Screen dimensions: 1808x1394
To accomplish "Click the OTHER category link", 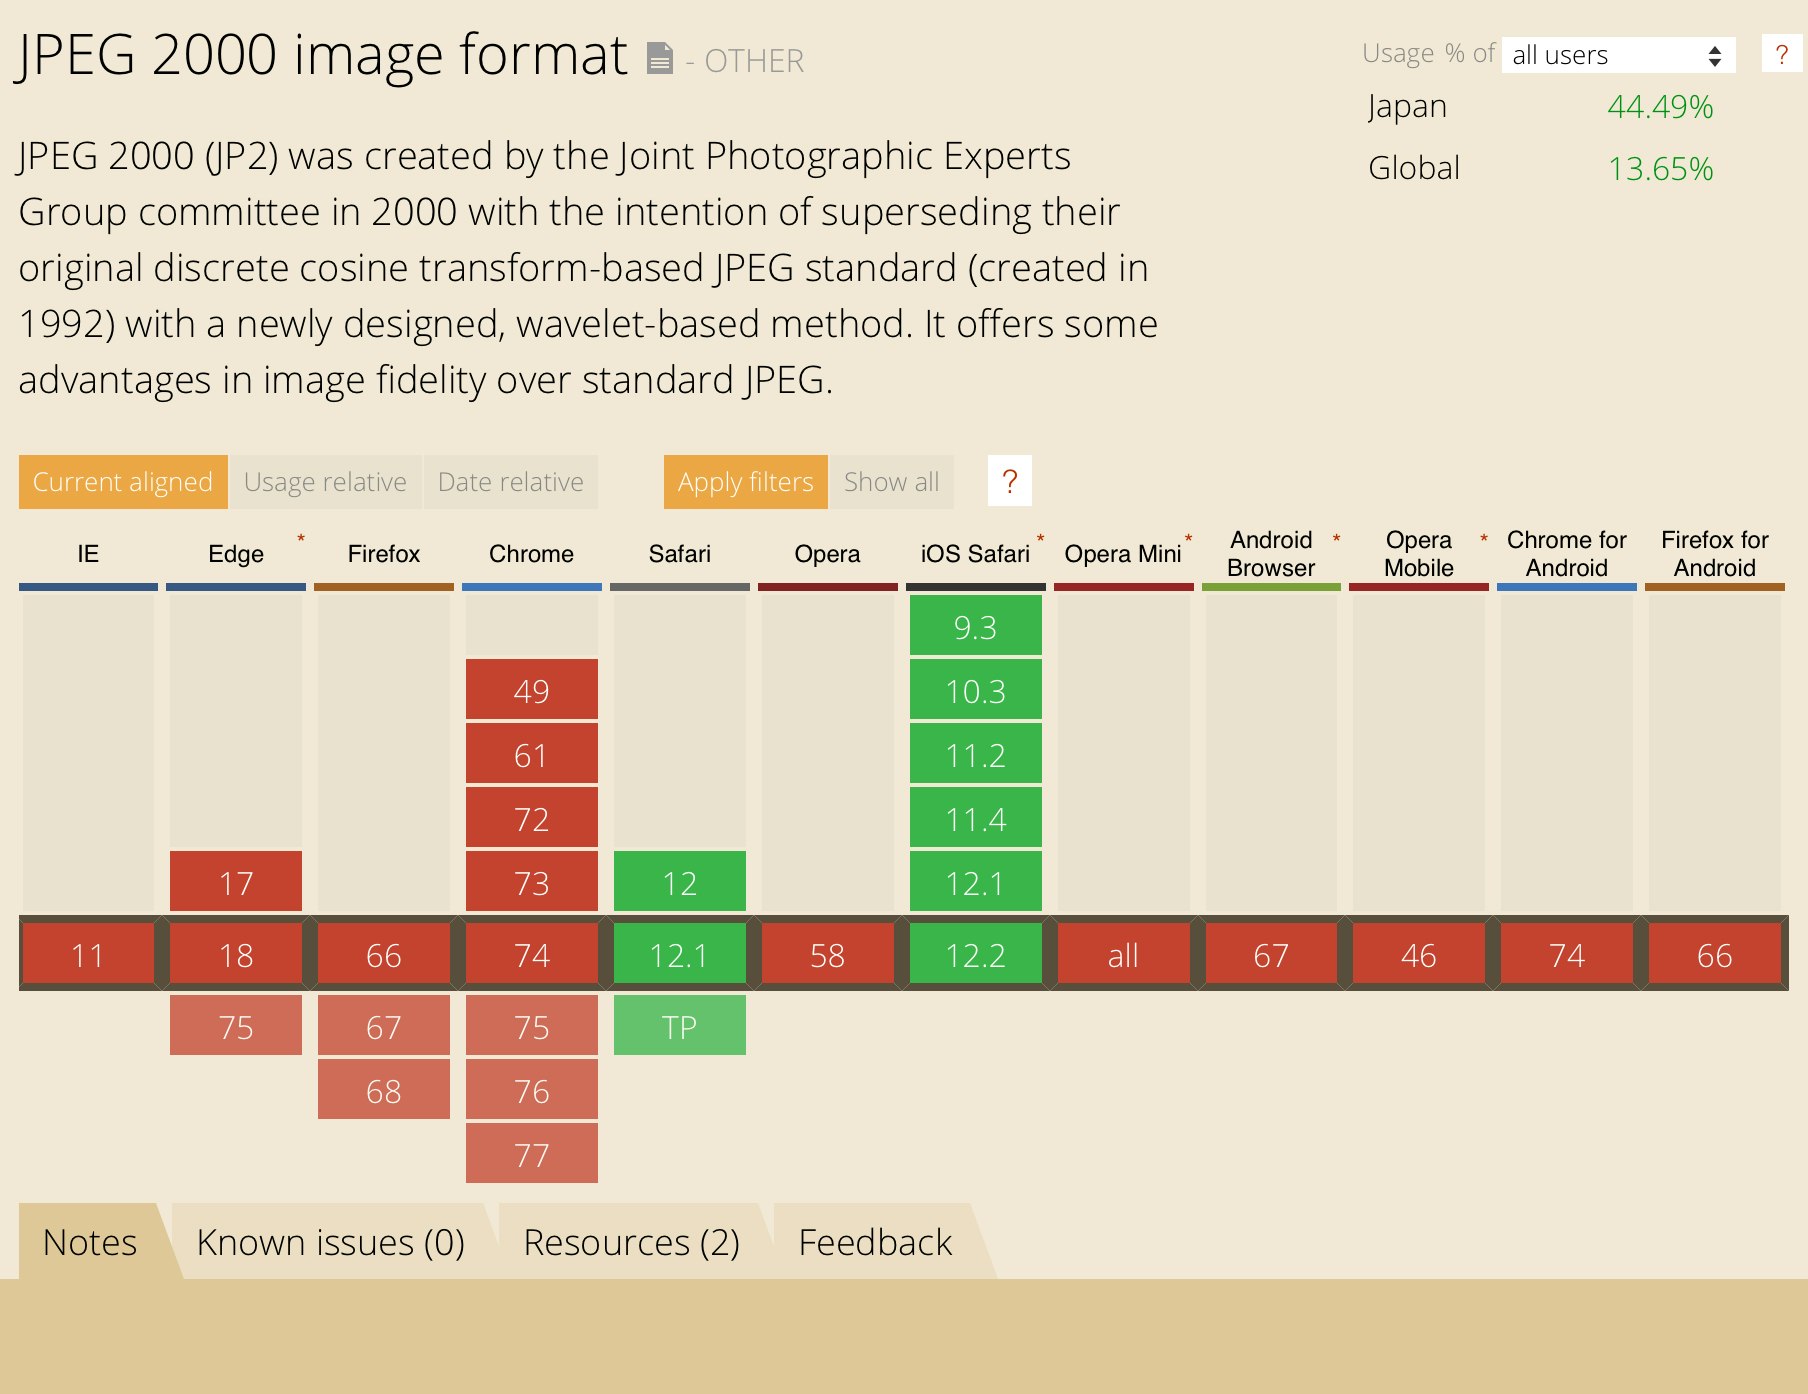I will point(754,61).
